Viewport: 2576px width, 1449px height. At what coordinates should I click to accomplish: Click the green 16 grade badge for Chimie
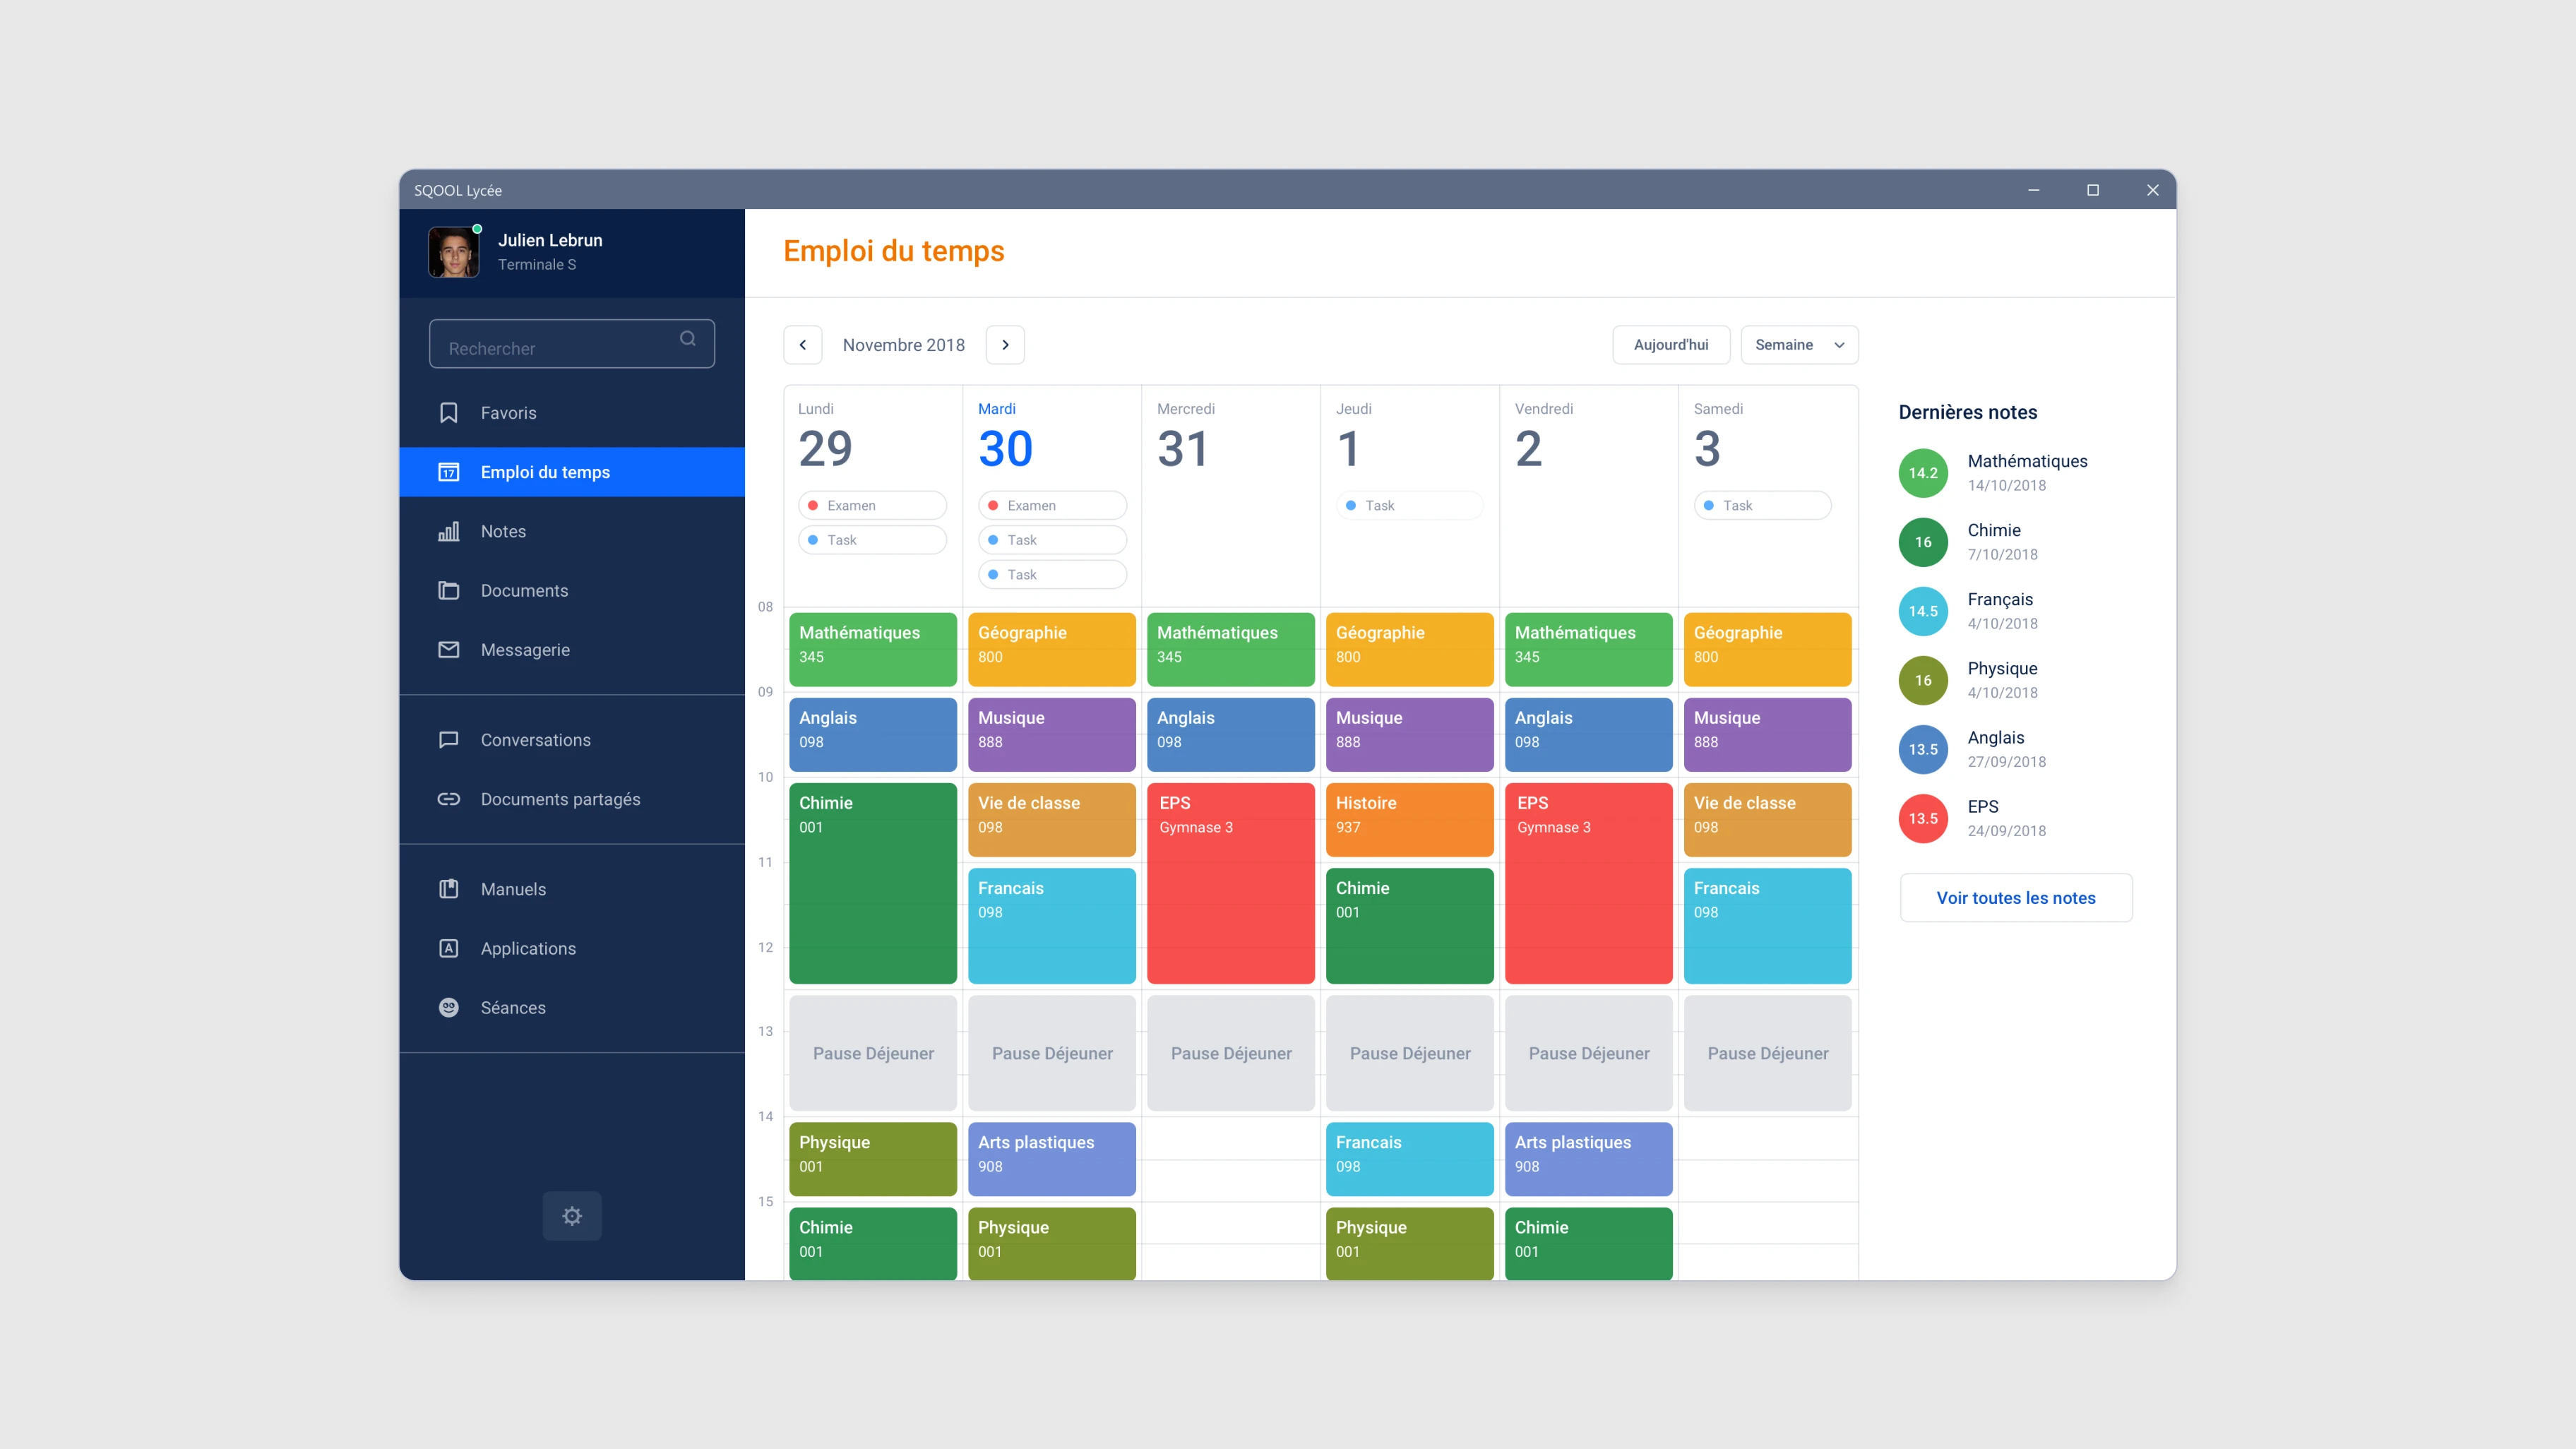click(x=1922, y=541)
